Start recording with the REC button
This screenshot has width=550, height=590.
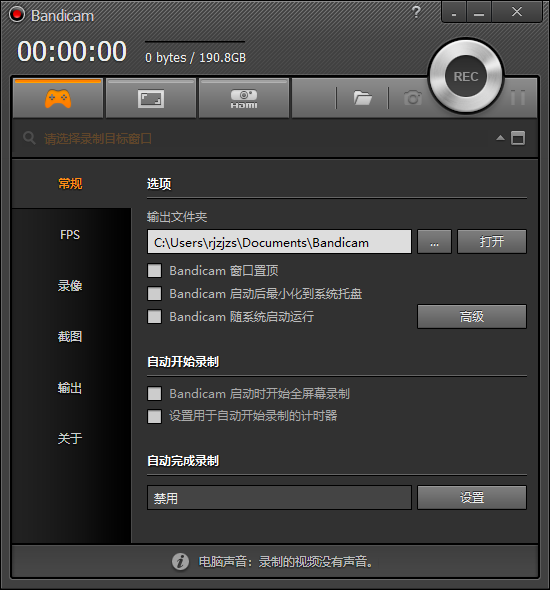pyautogui.click(x=466, y=76)
